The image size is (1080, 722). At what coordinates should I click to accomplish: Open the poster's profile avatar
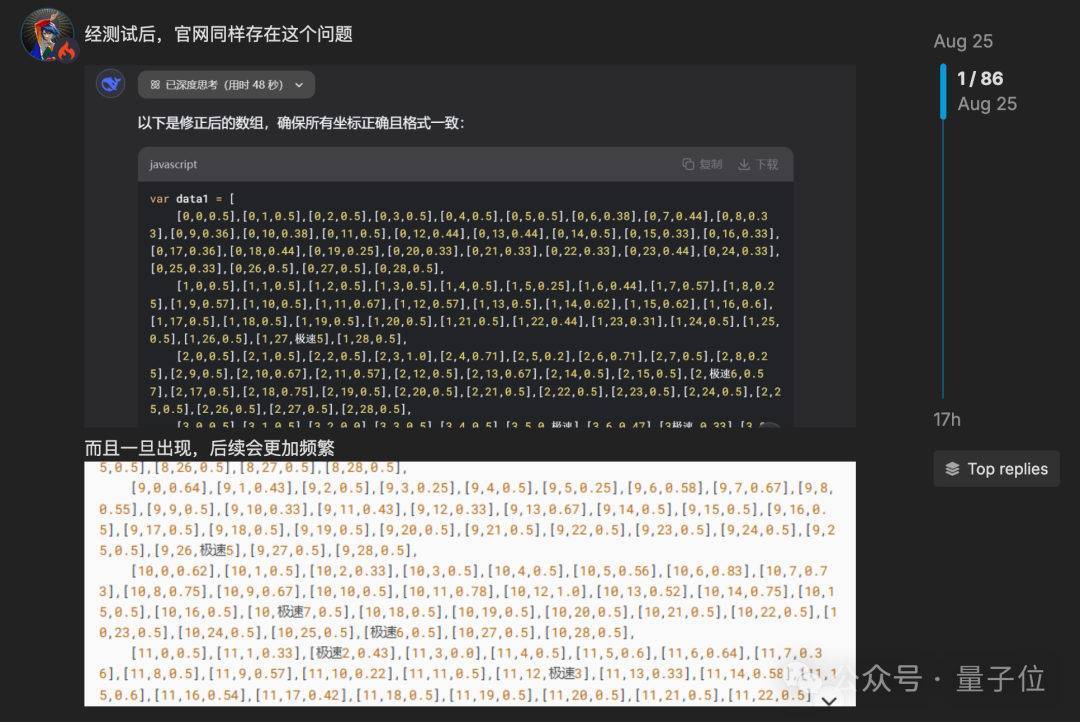(48, 34)
